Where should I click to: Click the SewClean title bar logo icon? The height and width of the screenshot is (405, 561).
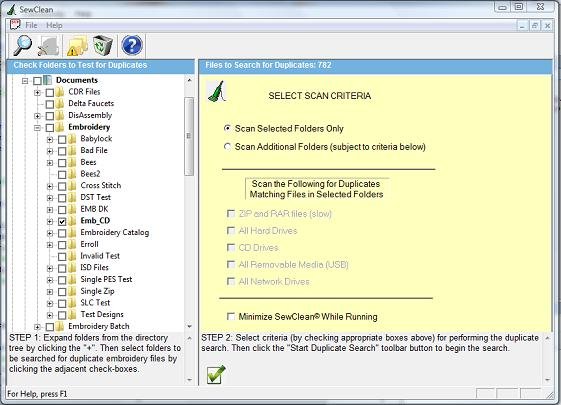[11, 9]
